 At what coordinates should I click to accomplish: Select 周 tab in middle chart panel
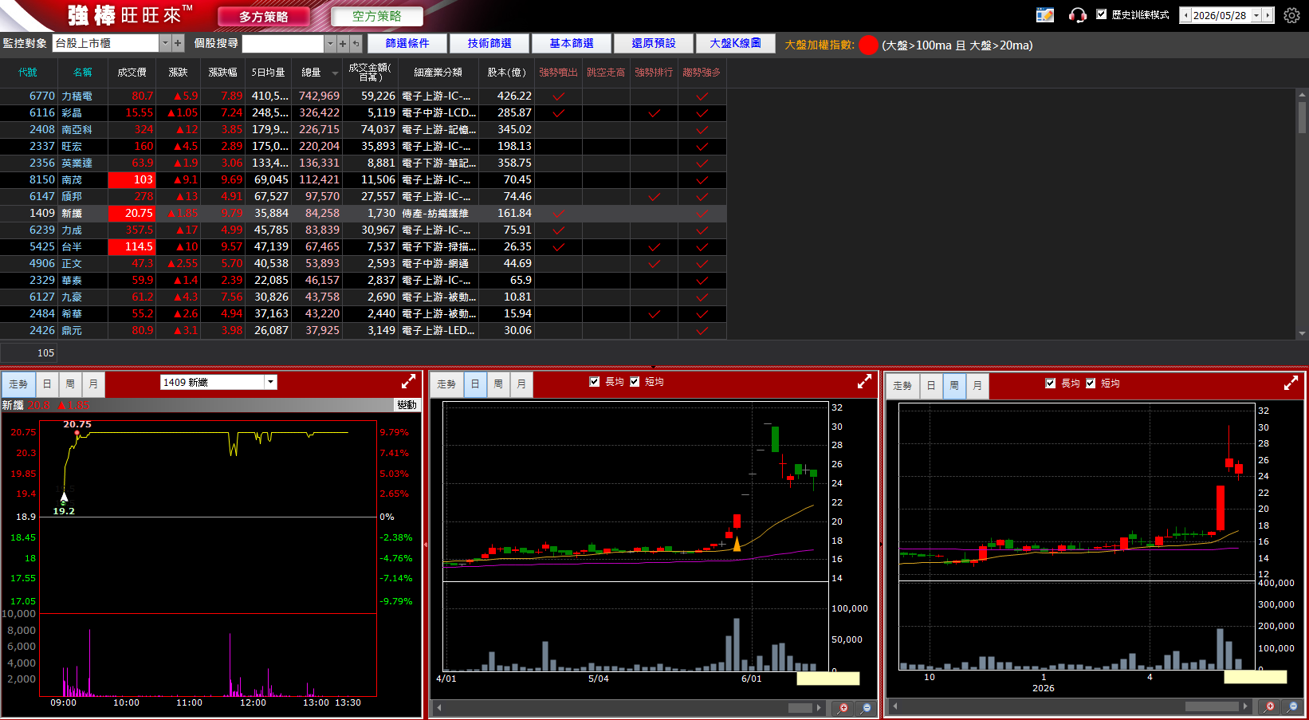(498, 384)
